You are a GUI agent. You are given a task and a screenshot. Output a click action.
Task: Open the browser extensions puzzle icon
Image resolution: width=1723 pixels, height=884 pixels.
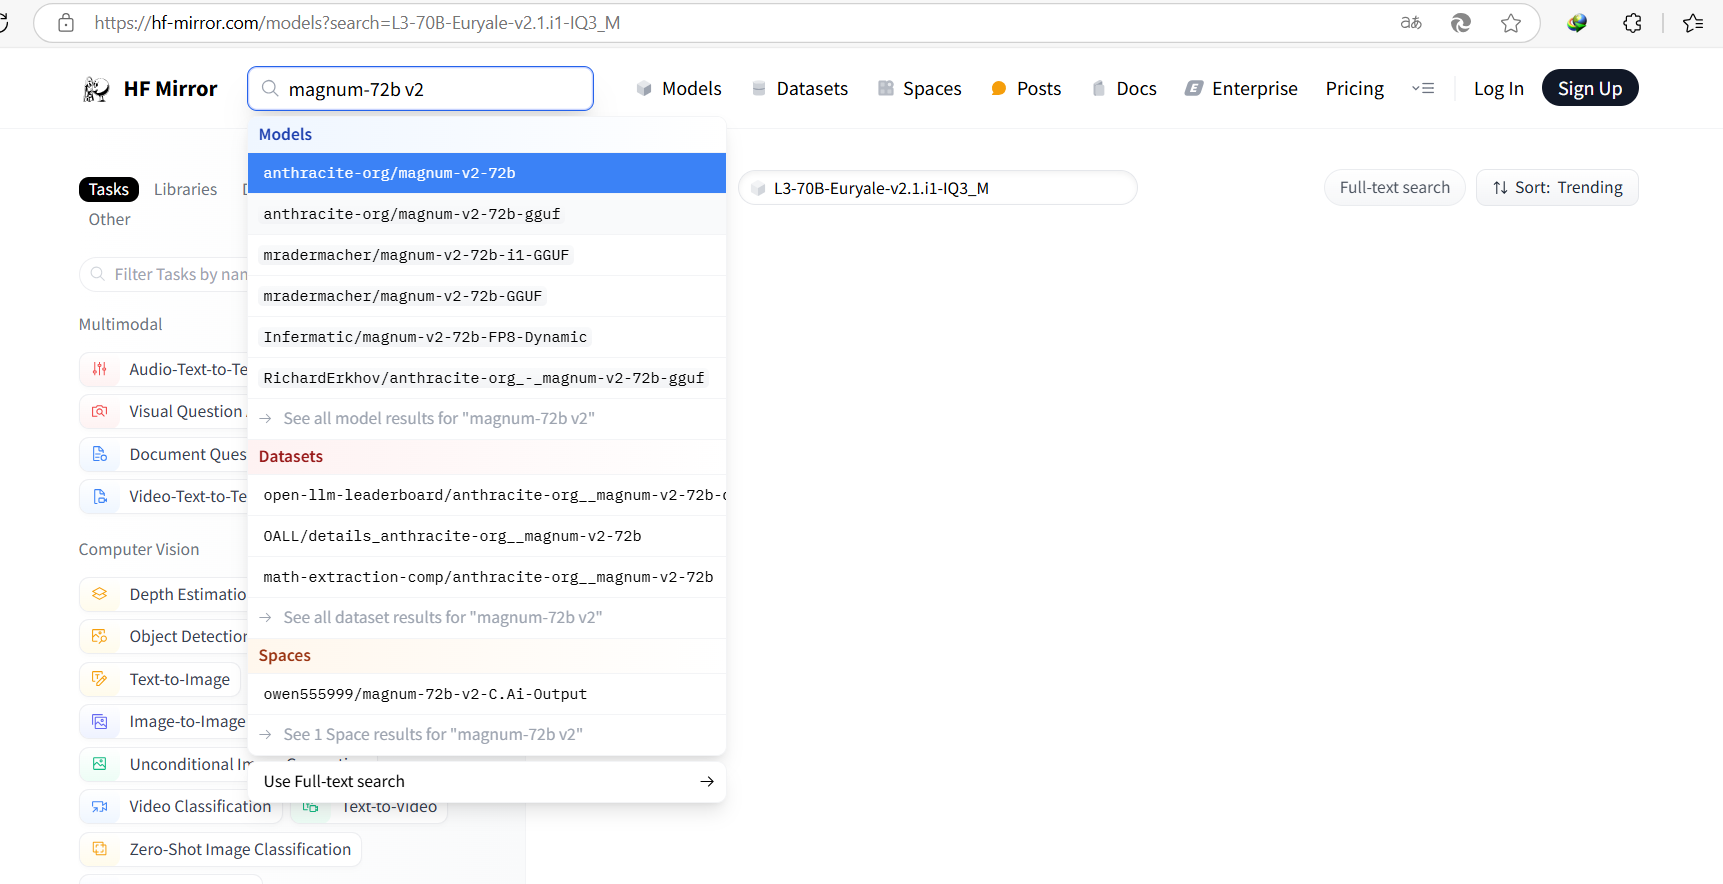(x=1632, y=22)
